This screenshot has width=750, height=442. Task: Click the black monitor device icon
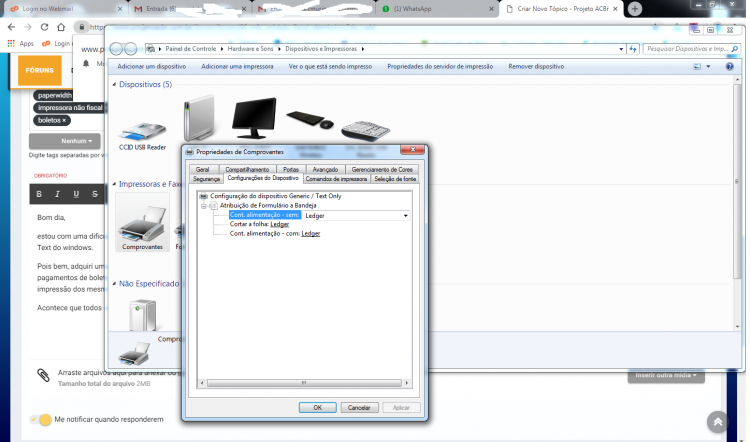click(254, 118)
